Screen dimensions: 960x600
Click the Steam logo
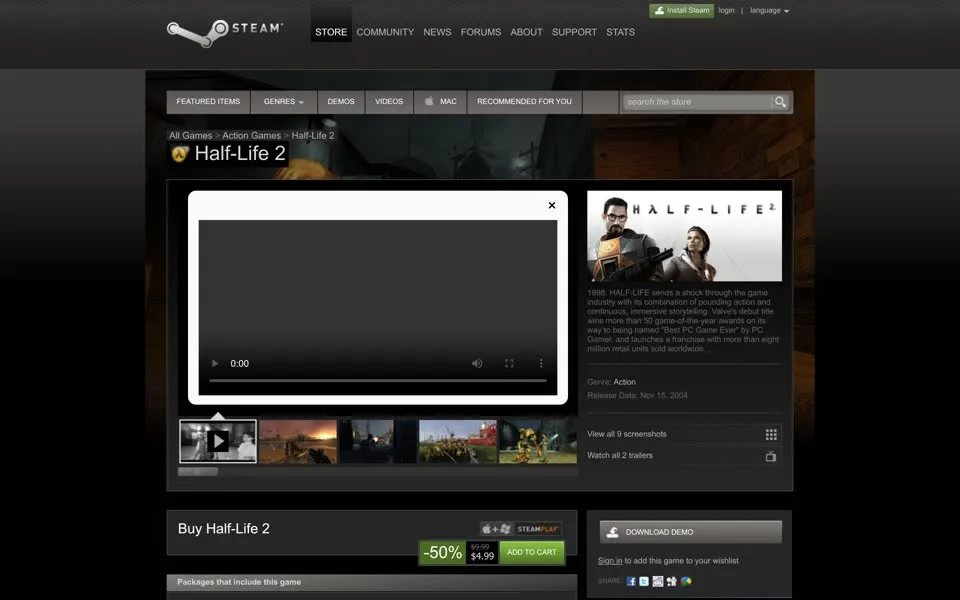(x=225, y=33)
